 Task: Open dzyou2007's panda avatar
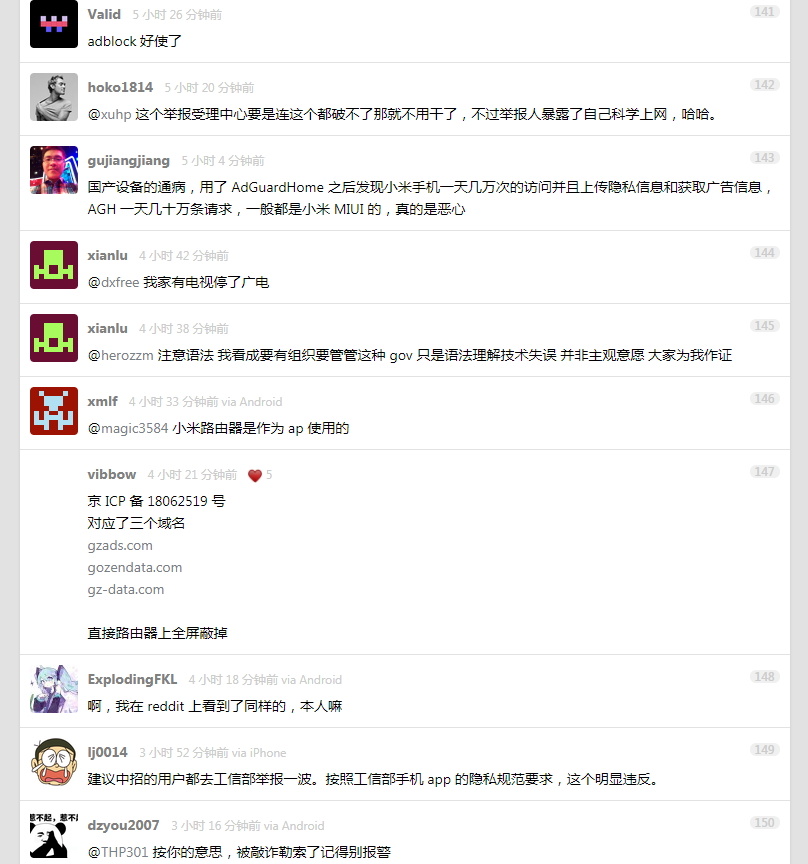[x=53, y=835]
